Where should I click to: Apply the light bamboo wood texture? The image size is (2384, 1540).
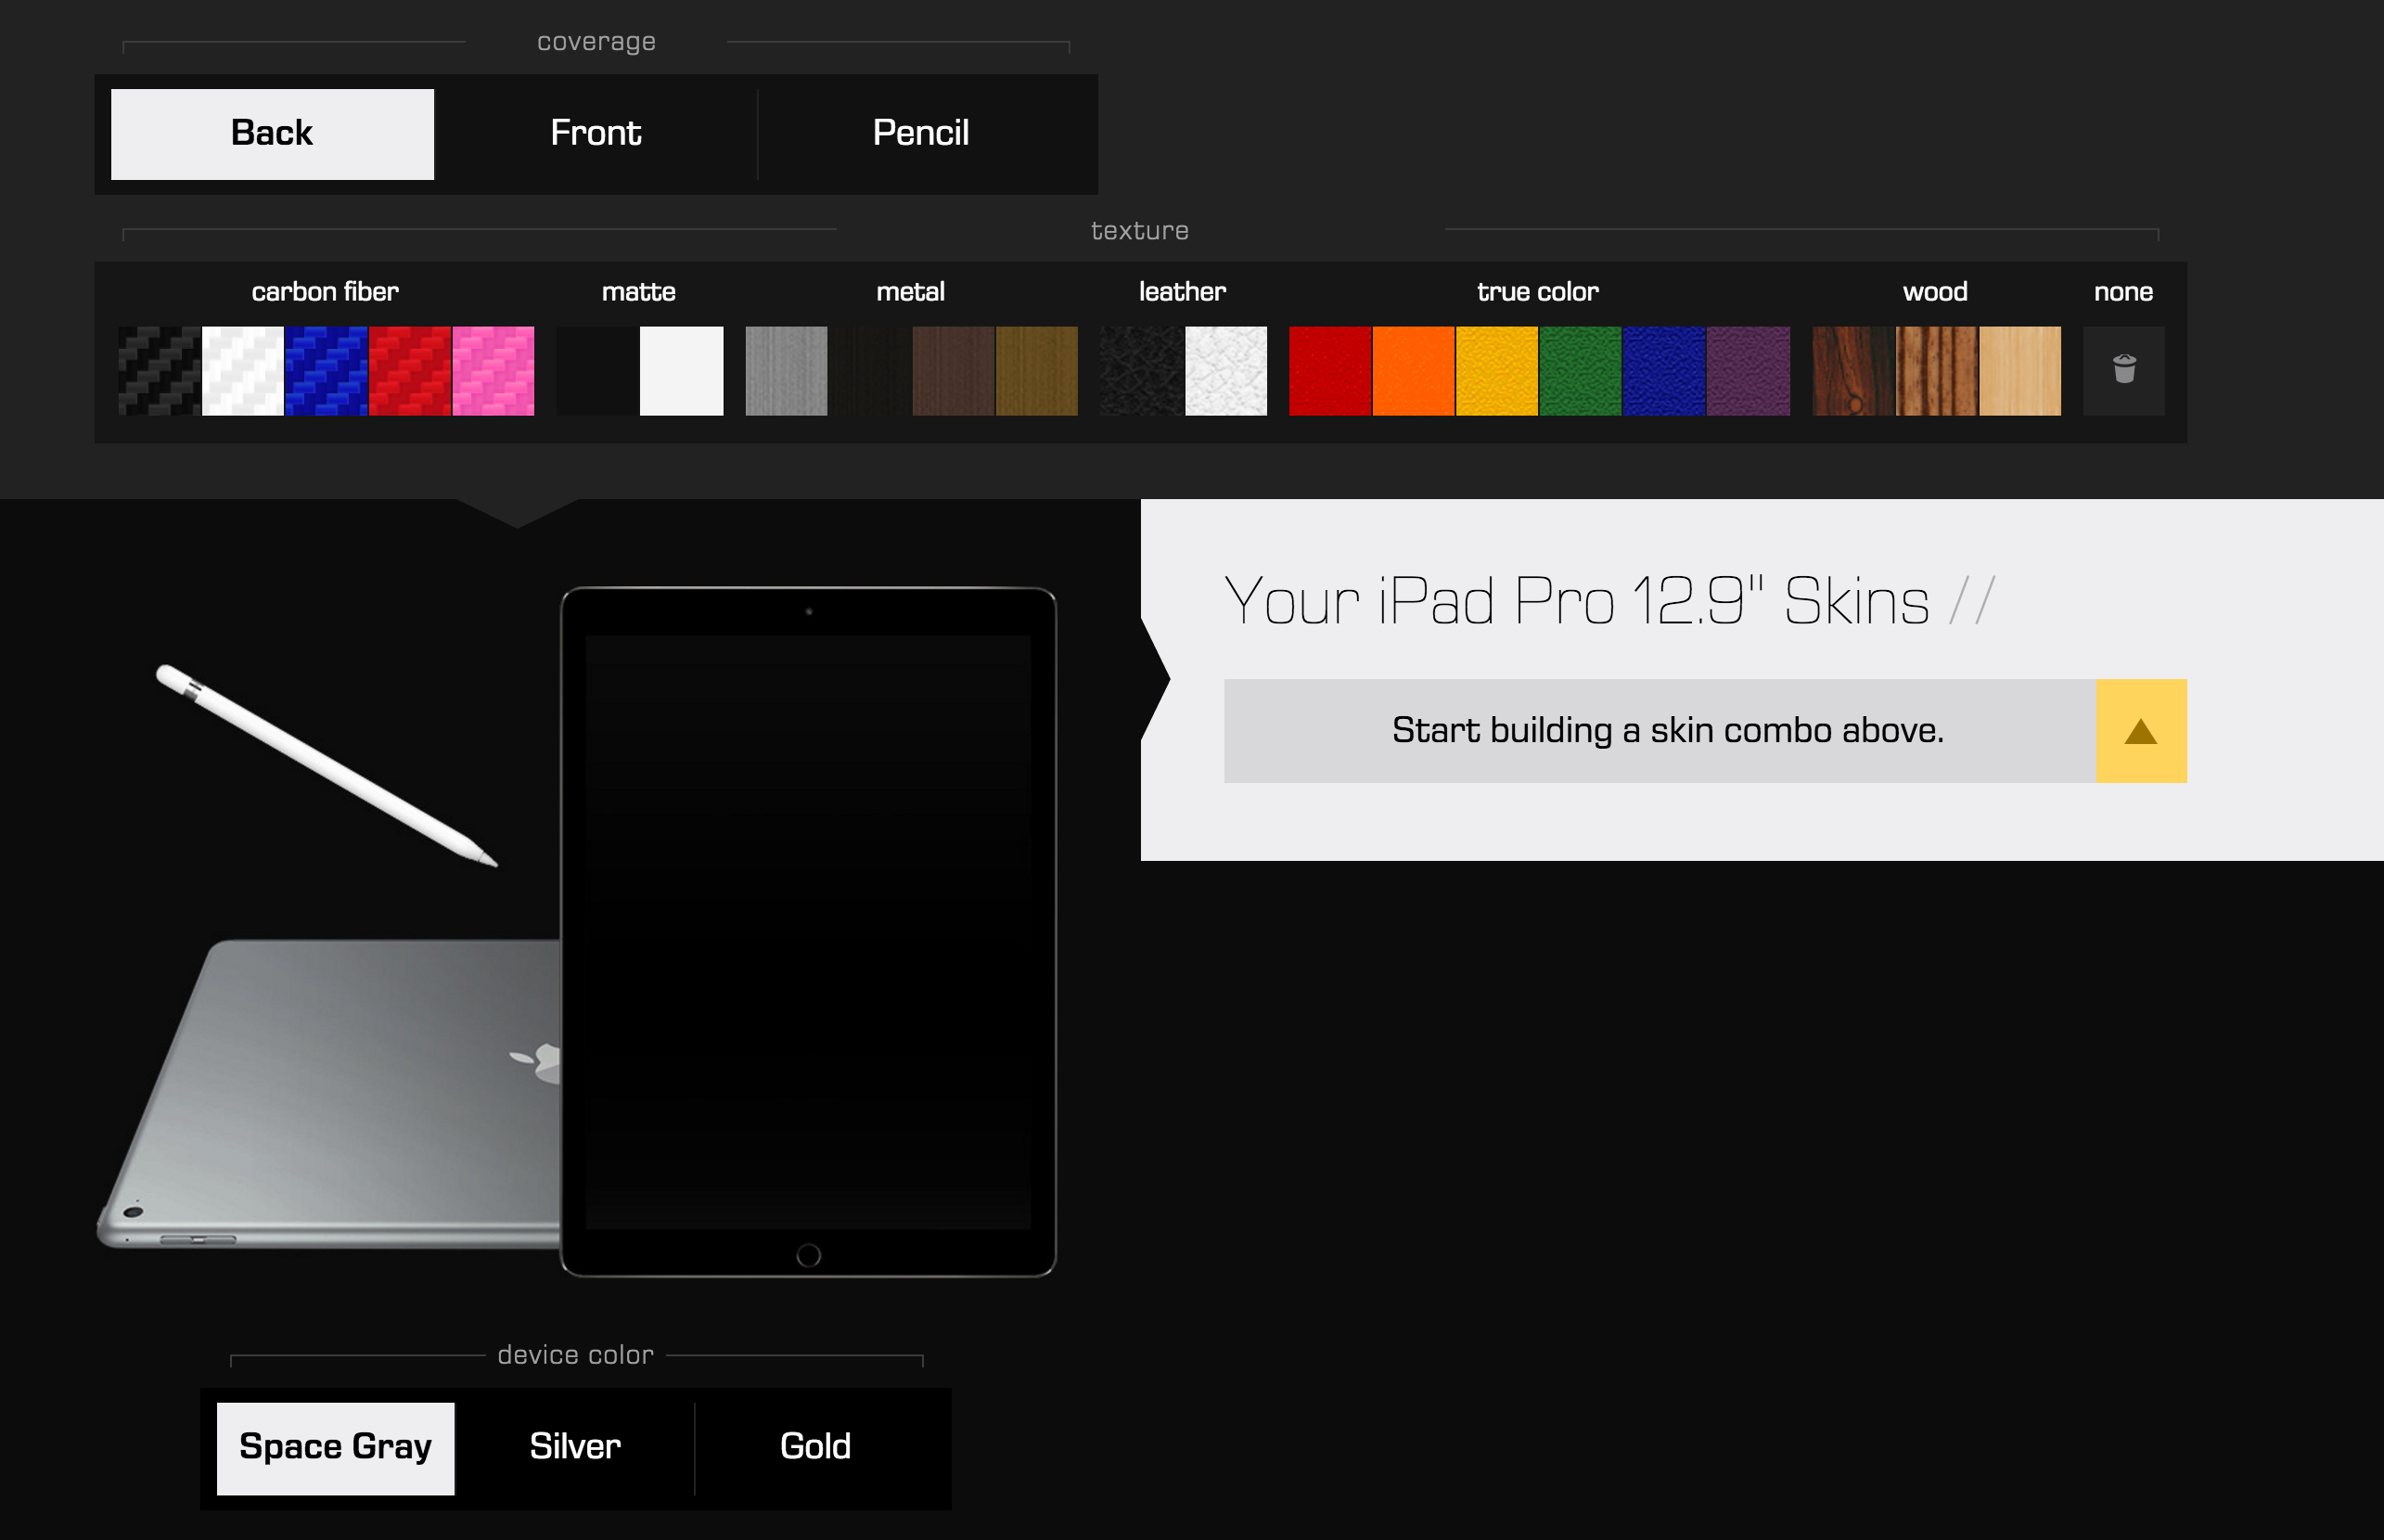(2020, 371)
